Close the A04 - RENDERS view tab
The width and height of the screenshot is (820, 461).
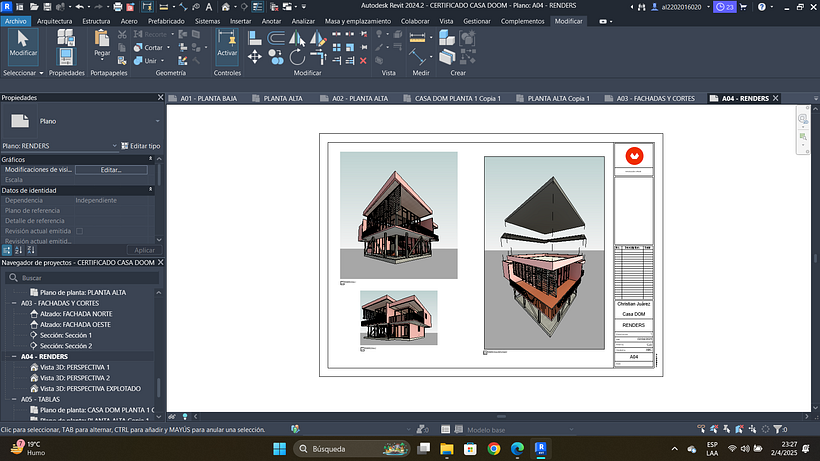[x=776, y=98]
